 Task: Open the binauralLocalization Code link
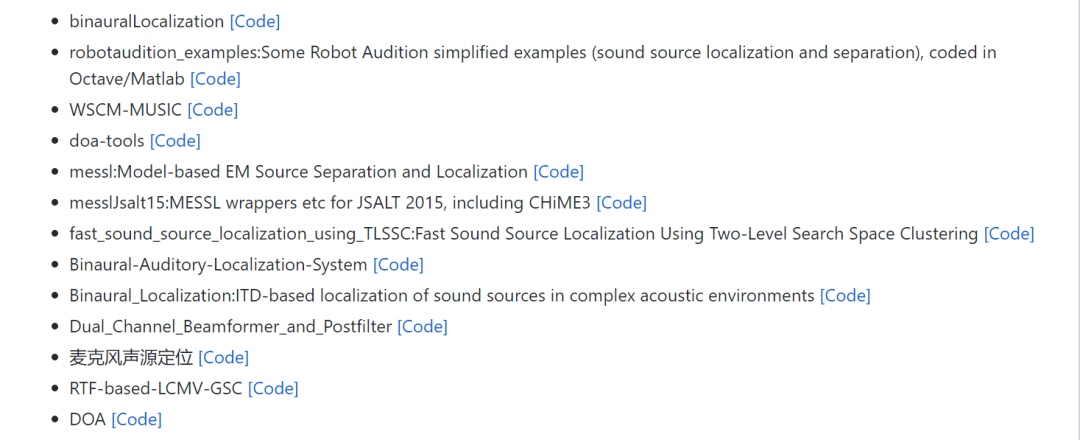pyautogui.click(x=255, y=21)
